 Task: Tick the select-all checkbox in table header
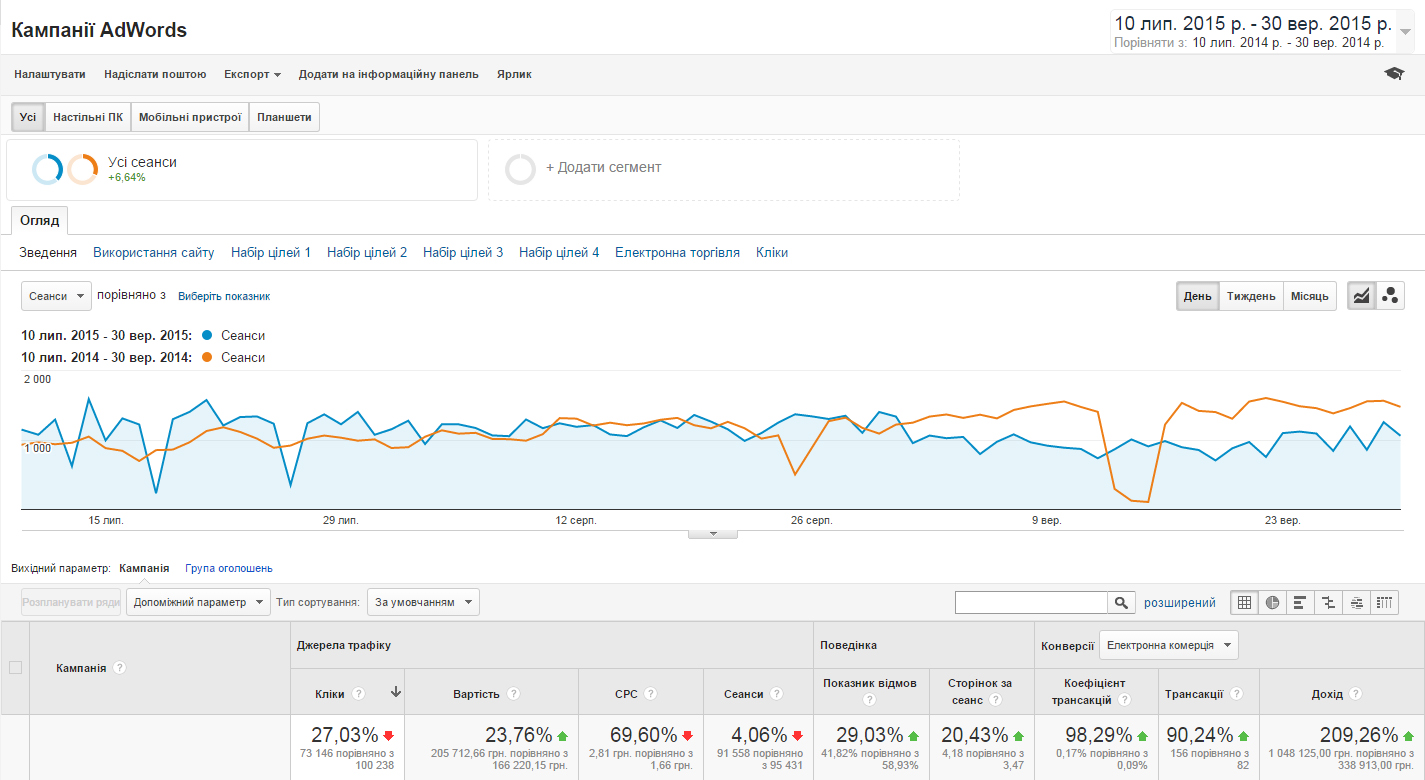pyautogui.click(x=15, y=667)
